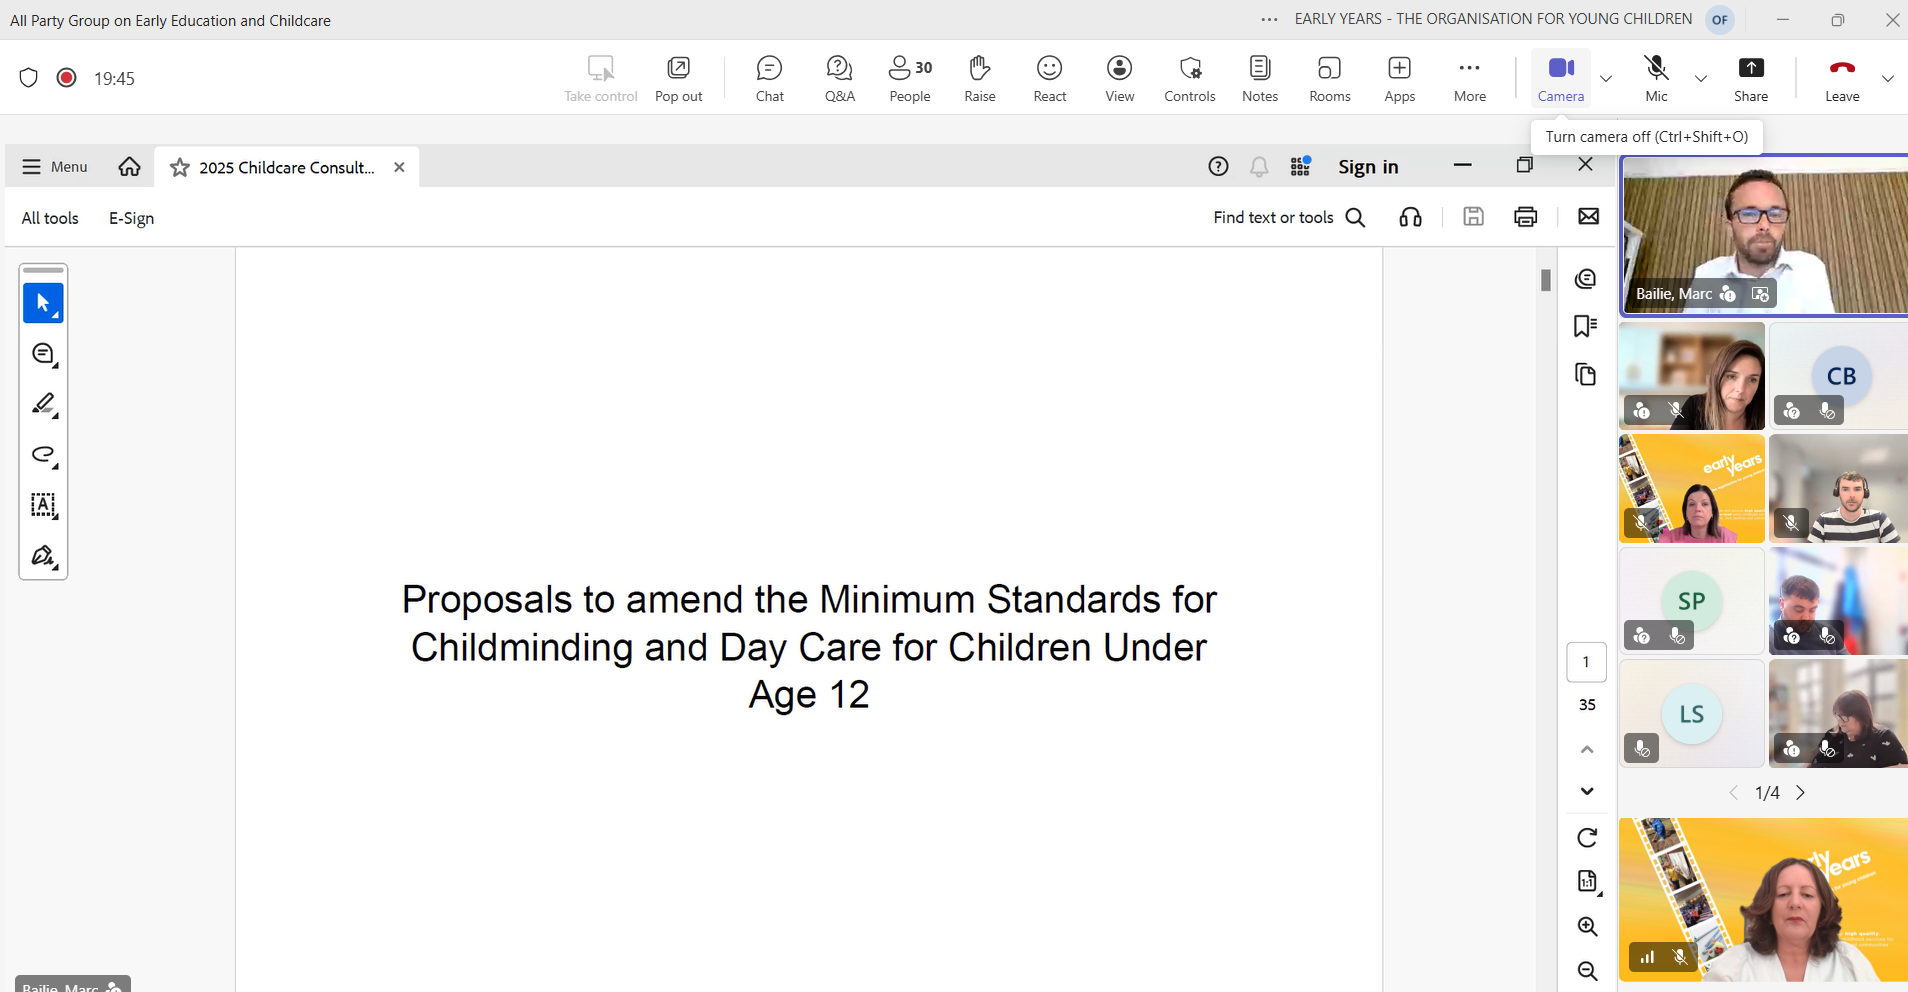
Task: Open breakout Rooms
Action: [1329, 79]
